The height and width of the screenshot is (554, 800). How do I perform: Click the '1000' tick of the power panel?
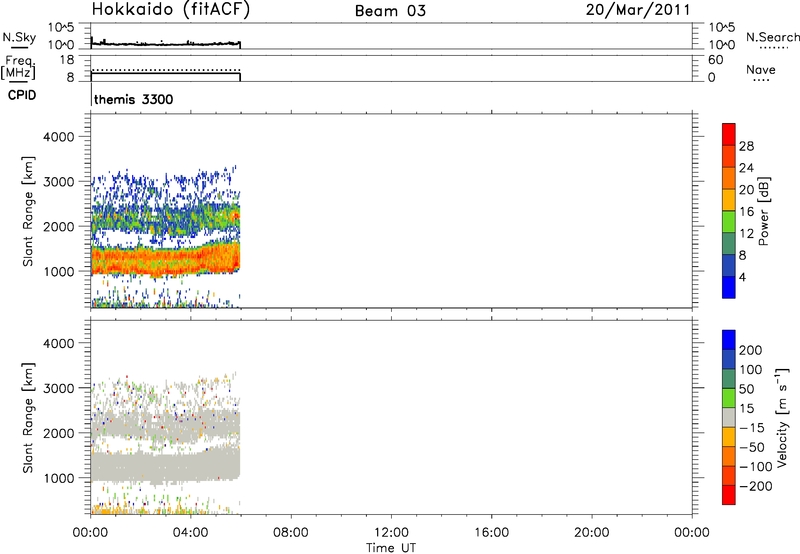point(58,271)
